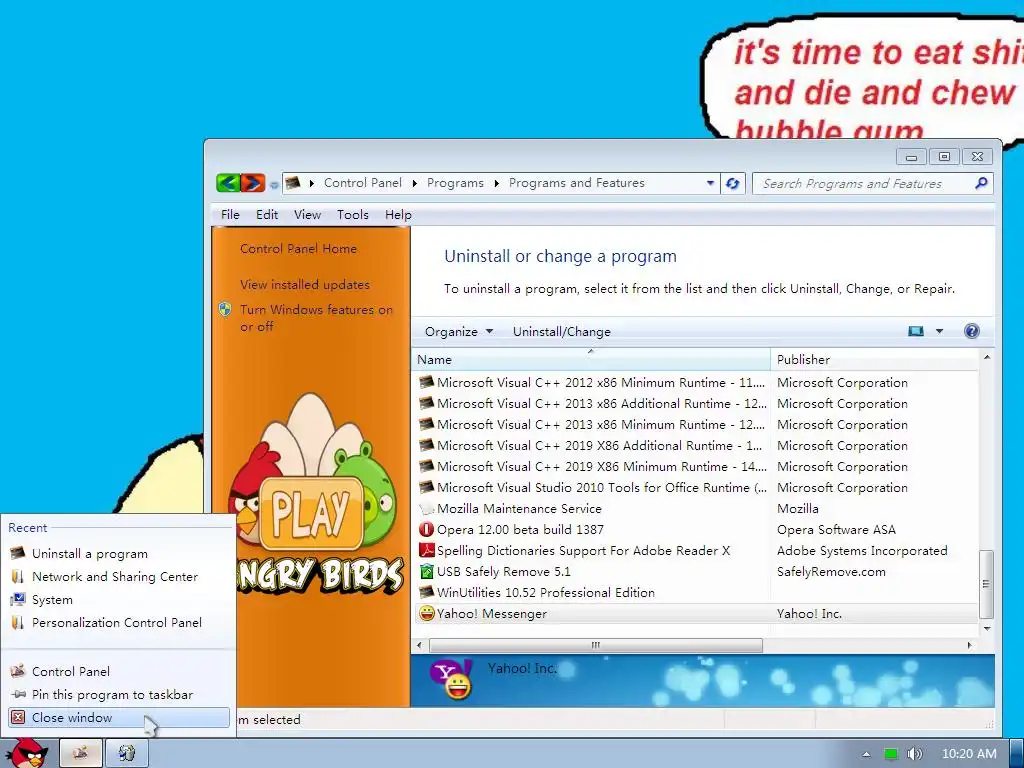Image resolution: width=1024 pixels, height=768 pixels.
Task: Select Microsoft Visual C++ 2019 X86 Minimum Runtime
Action: pos(601,466)
